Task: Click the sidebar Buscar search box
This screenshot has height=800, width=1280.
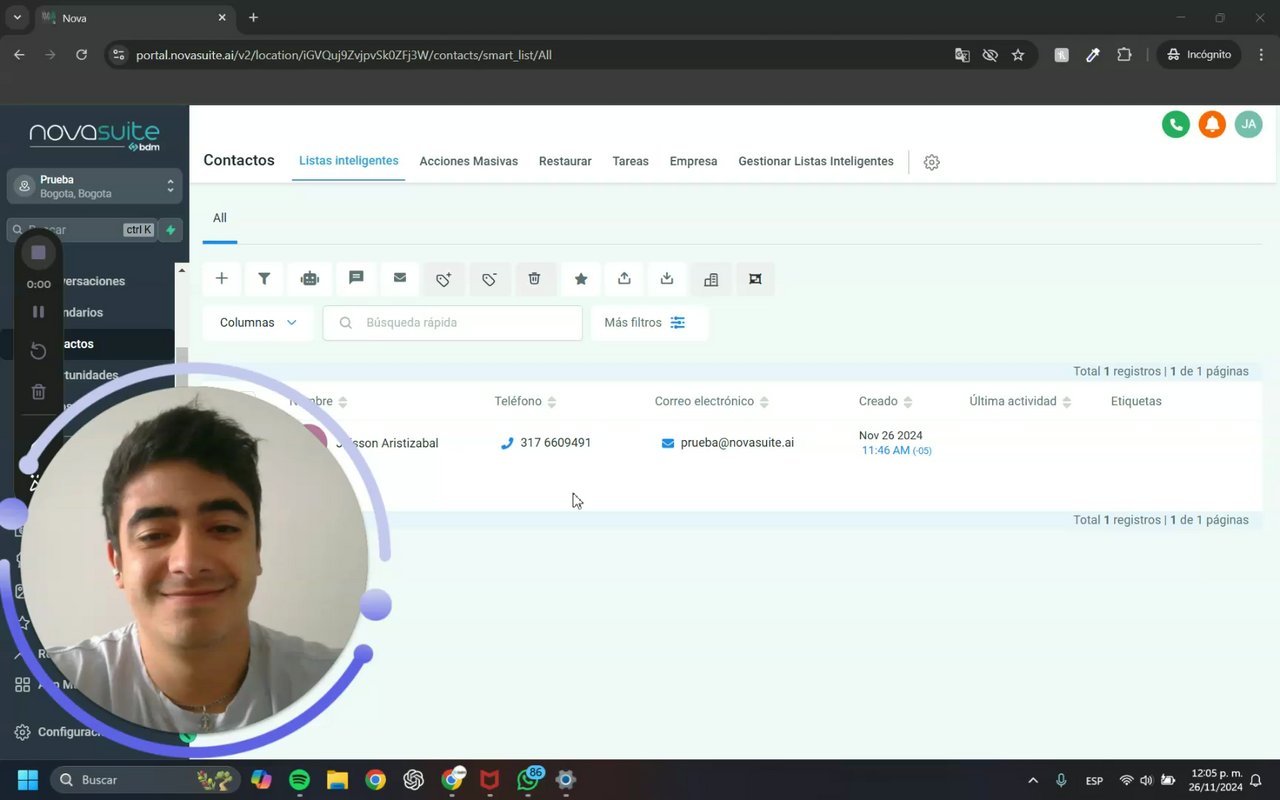Action: (81, 230)
